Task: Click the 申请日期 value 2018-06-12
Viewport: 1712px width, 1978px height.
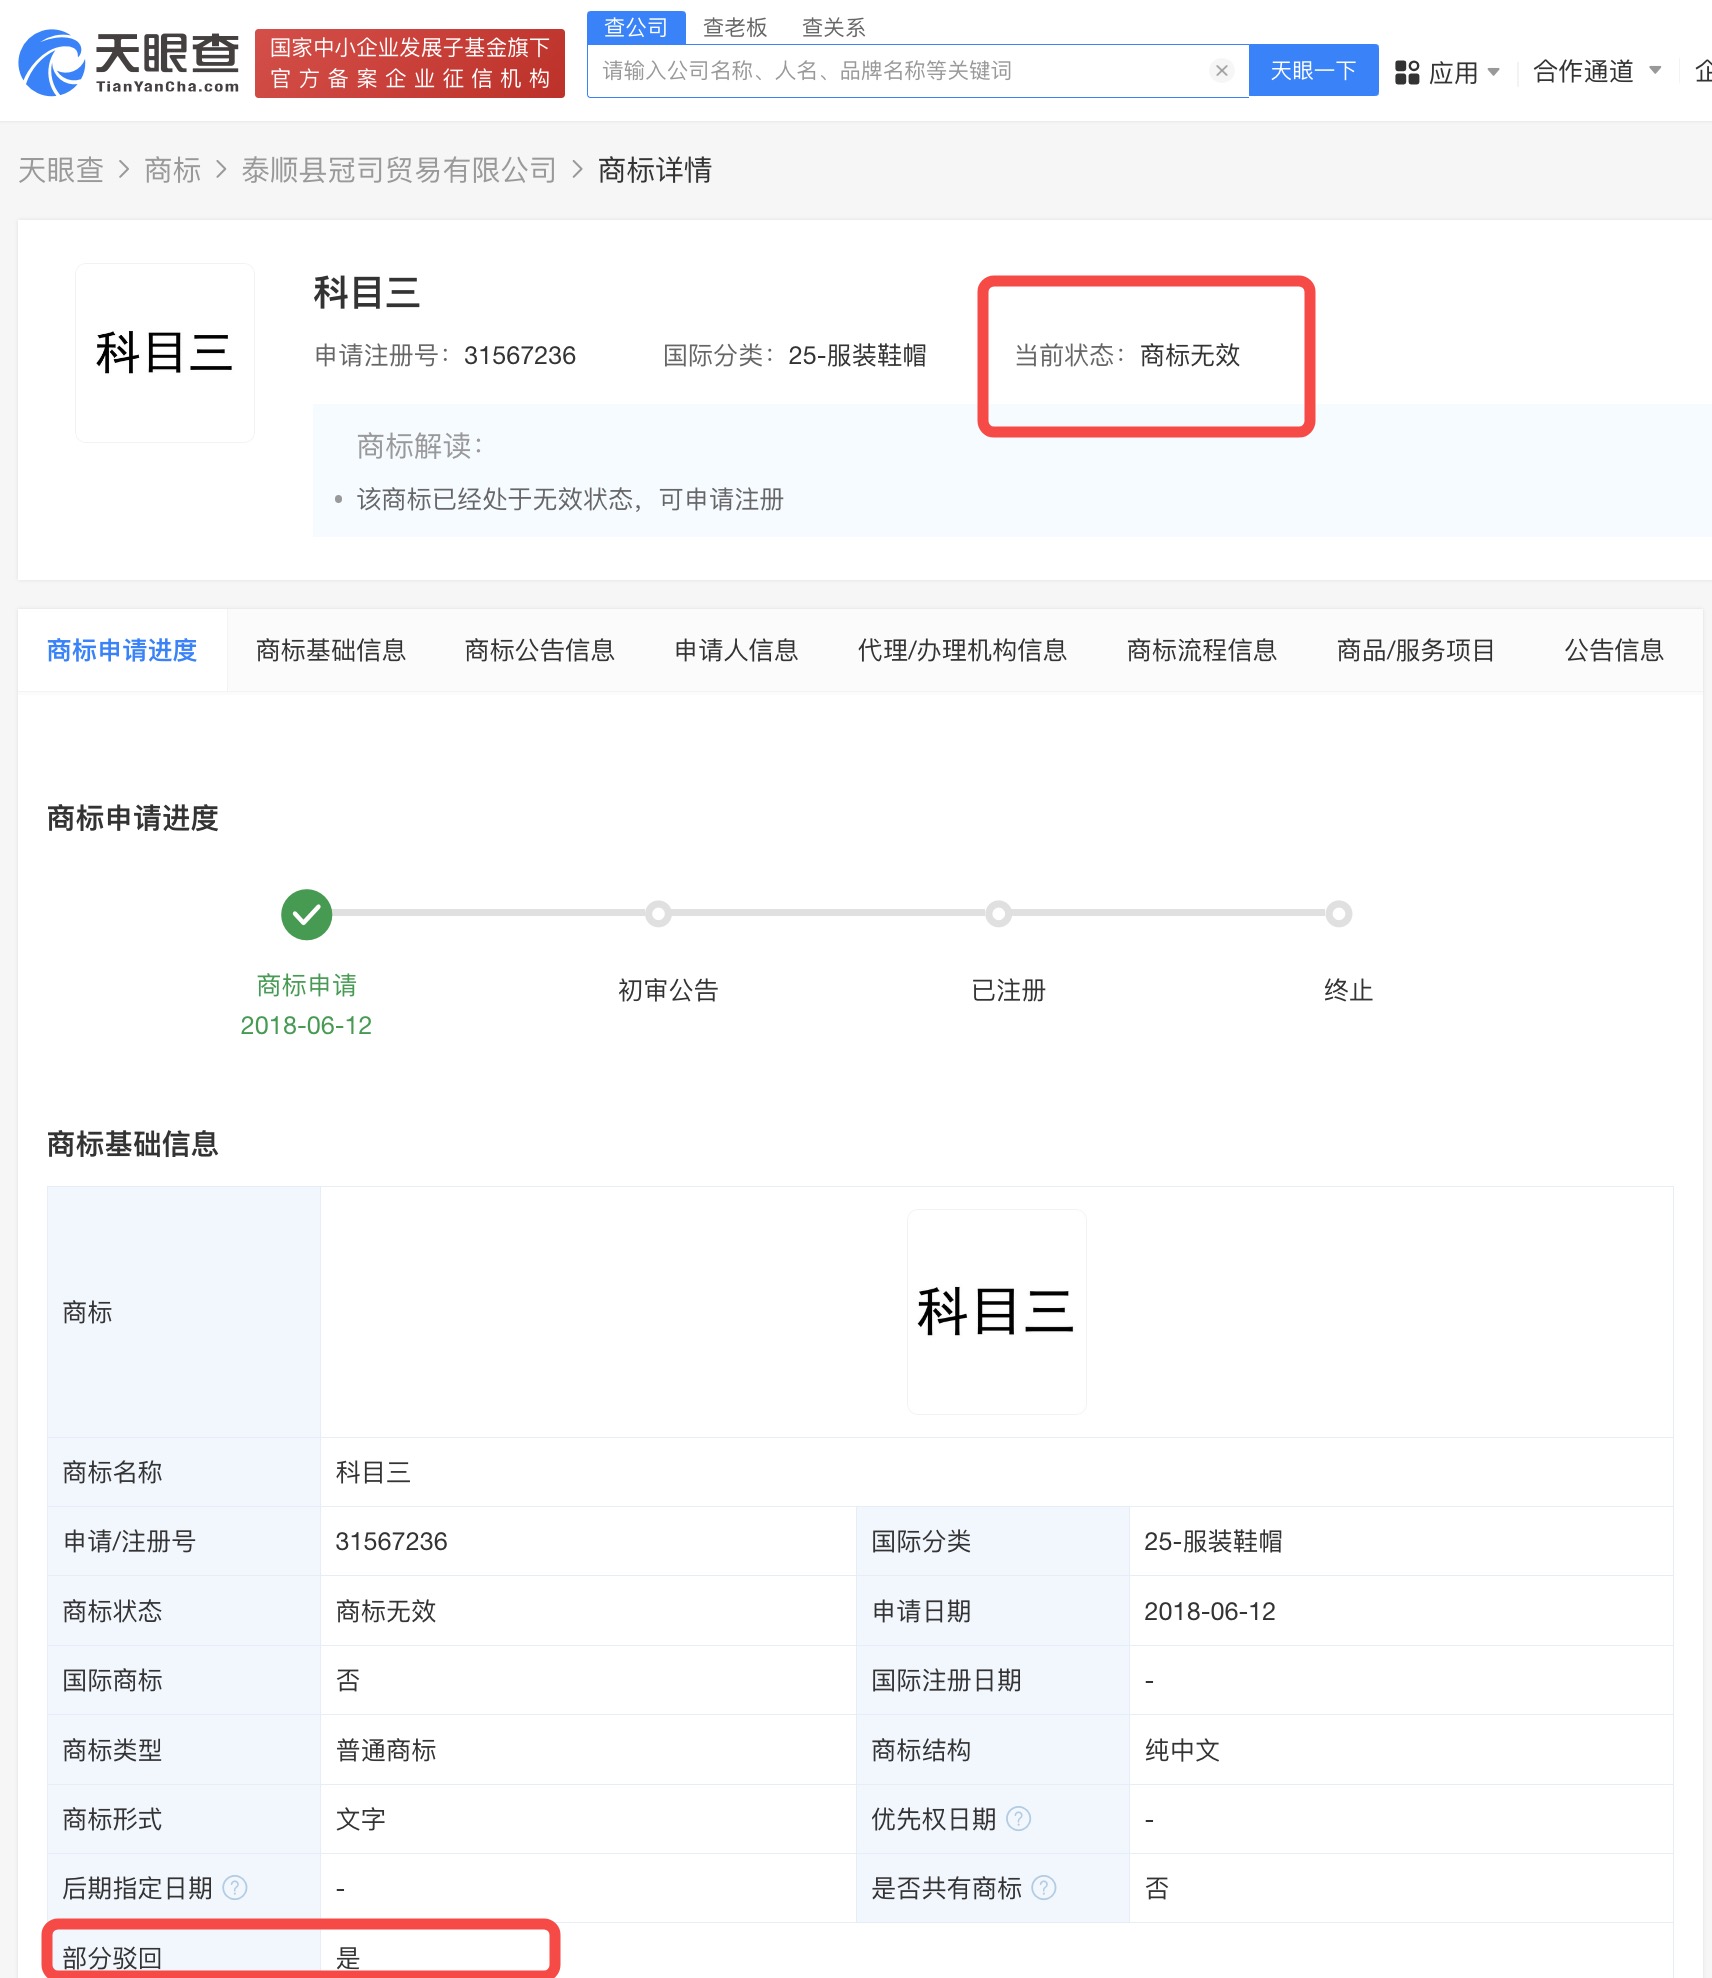Action: [1210, 1611]
